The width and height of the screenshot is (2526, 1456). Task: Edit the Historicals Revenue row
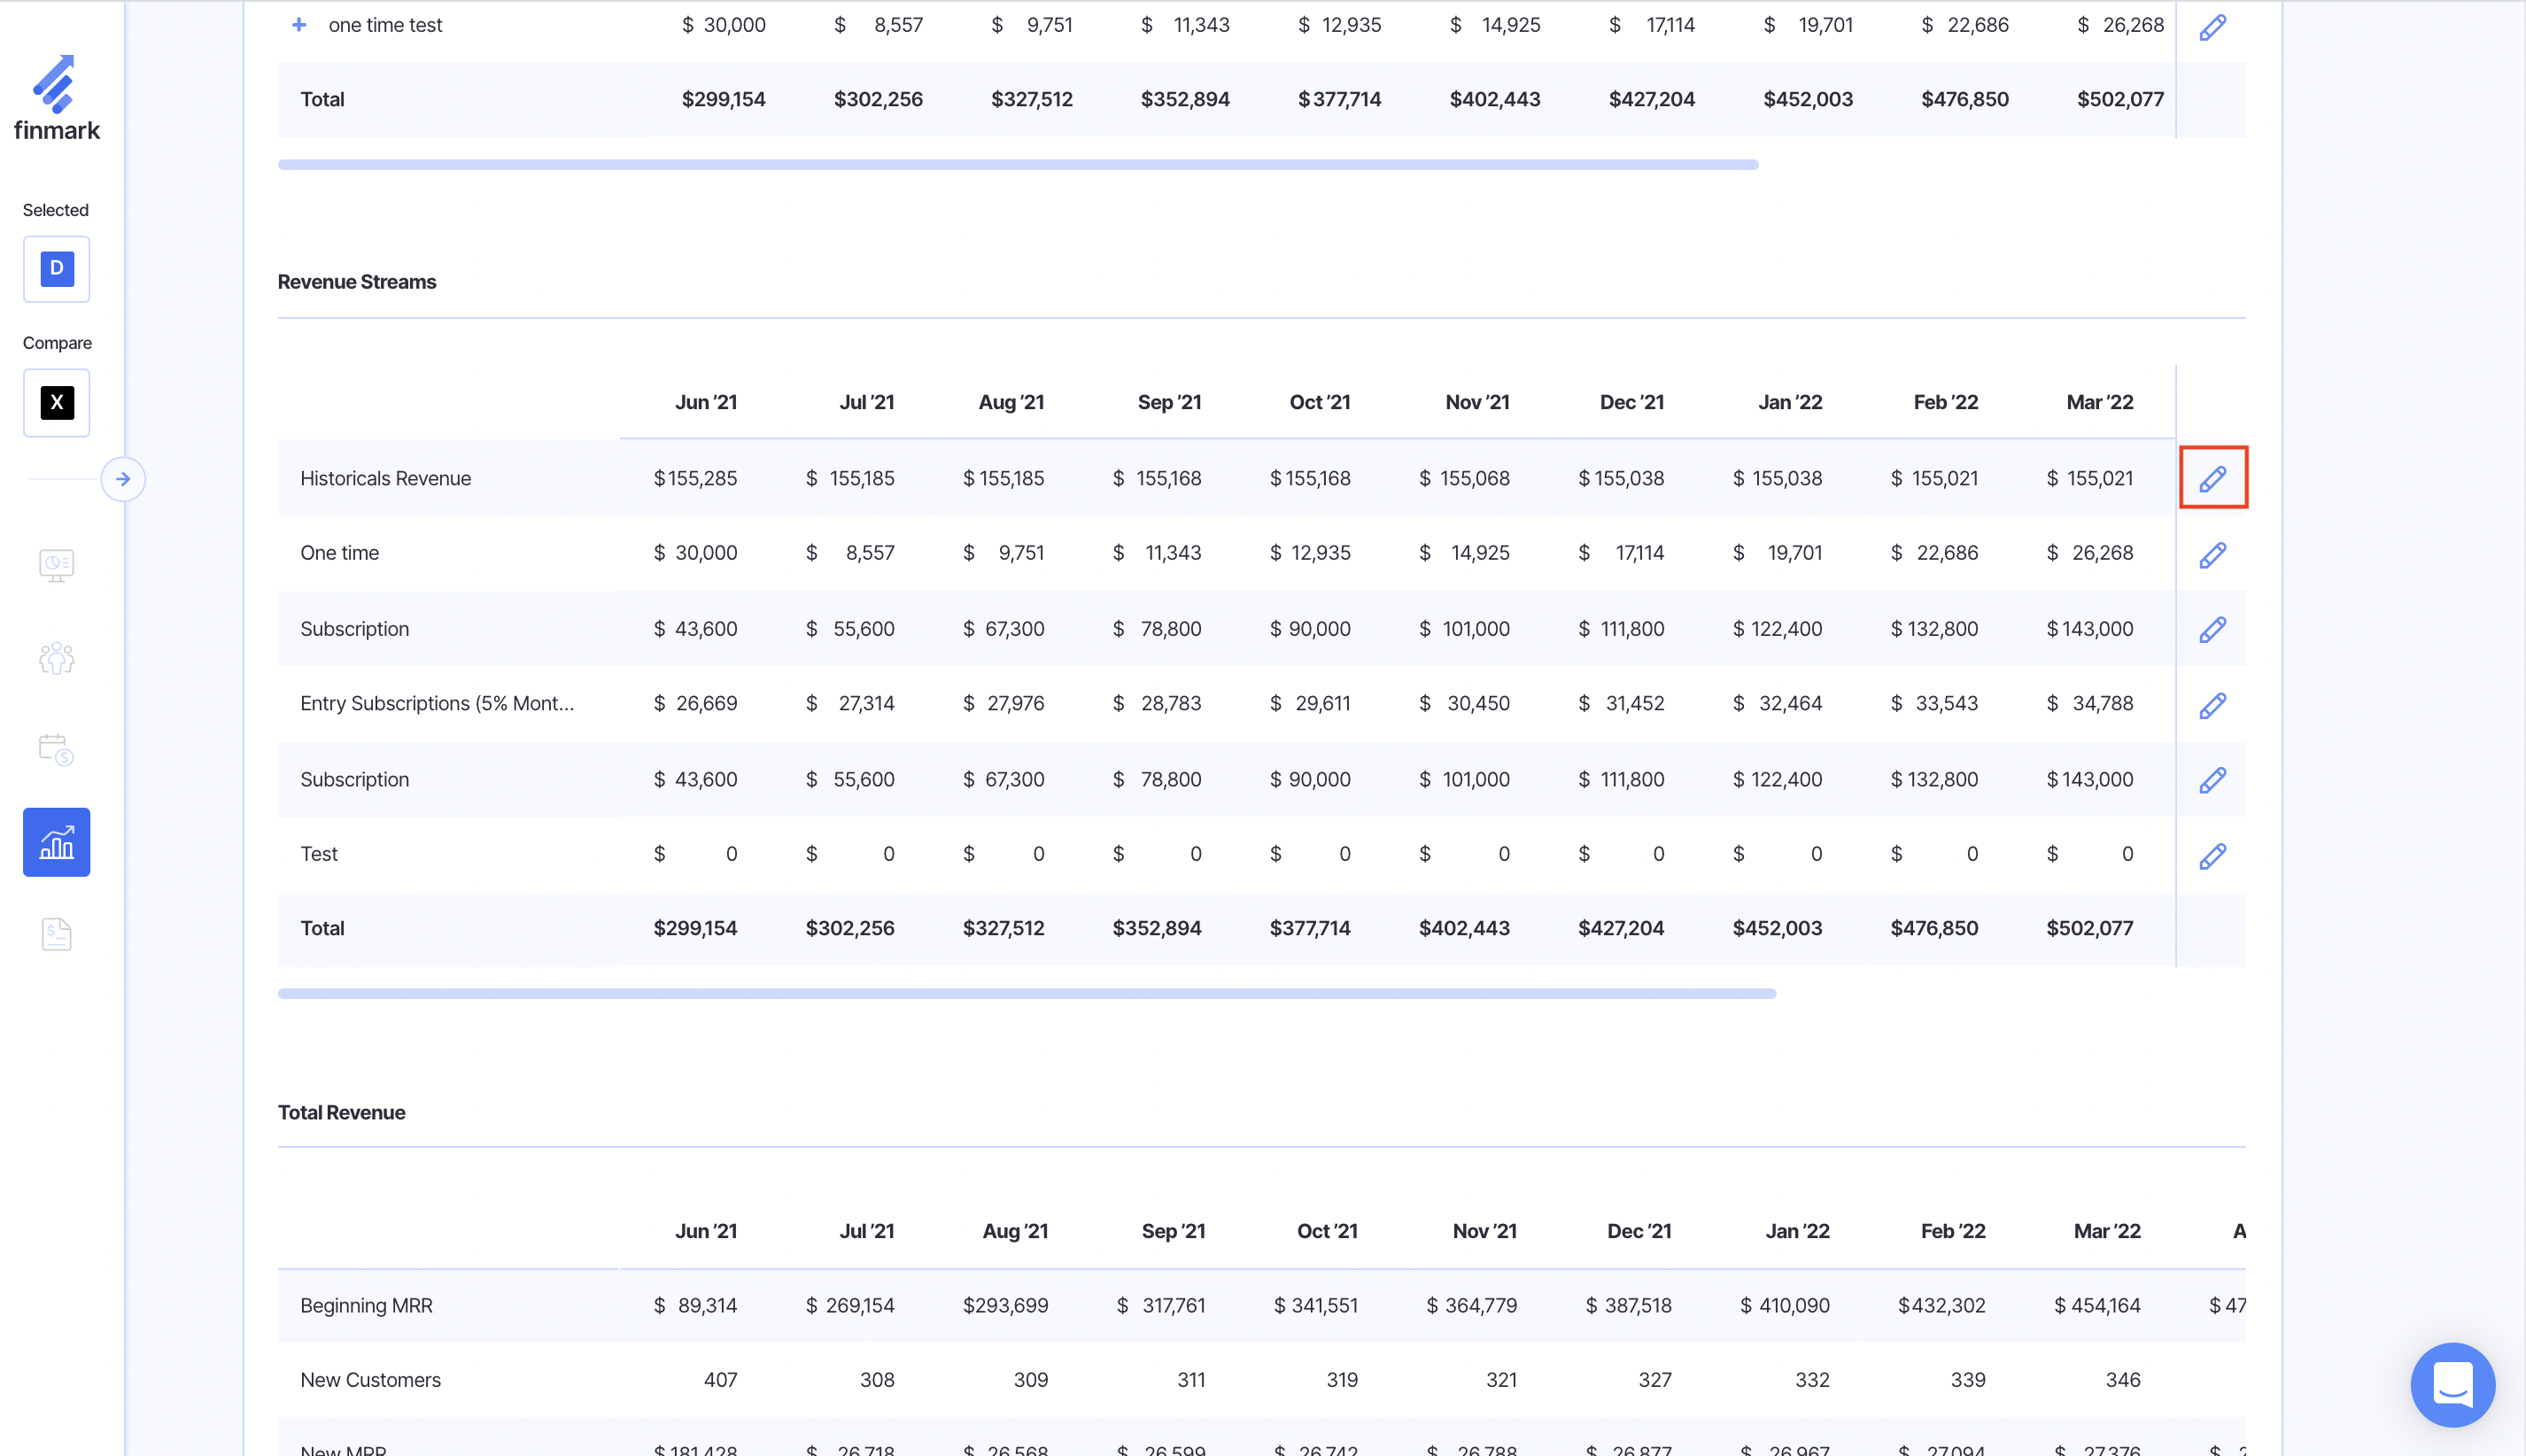tap(2212, 478)
